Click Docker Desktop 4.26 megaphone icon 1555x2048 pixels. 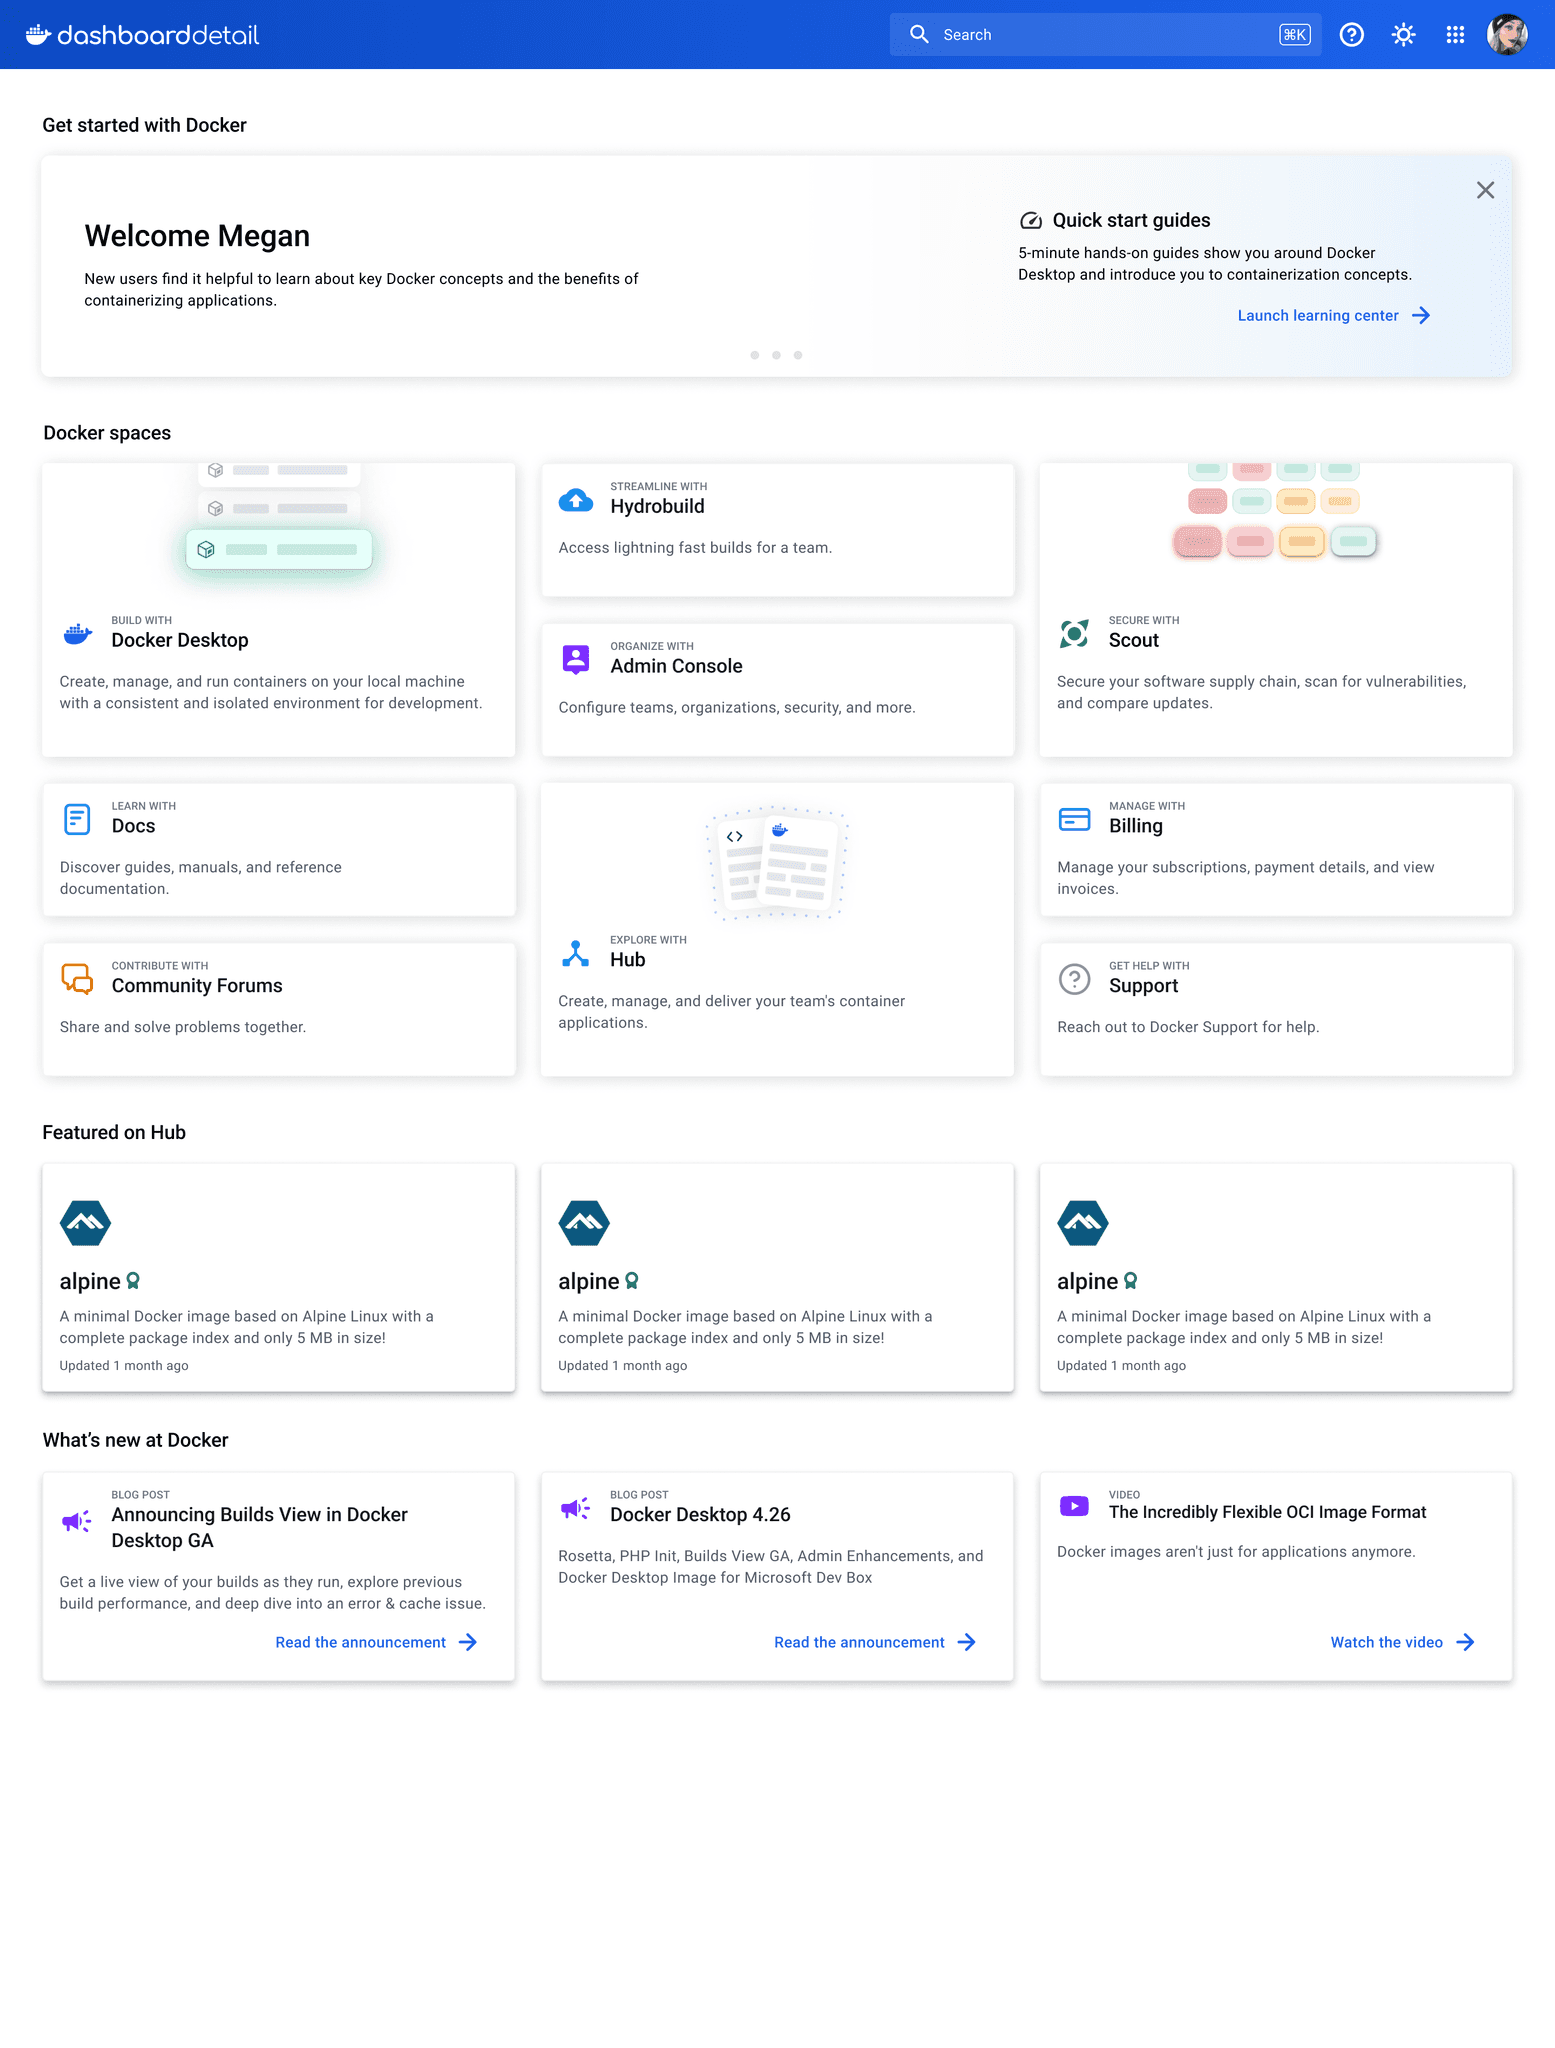(x=575, y=1509)
